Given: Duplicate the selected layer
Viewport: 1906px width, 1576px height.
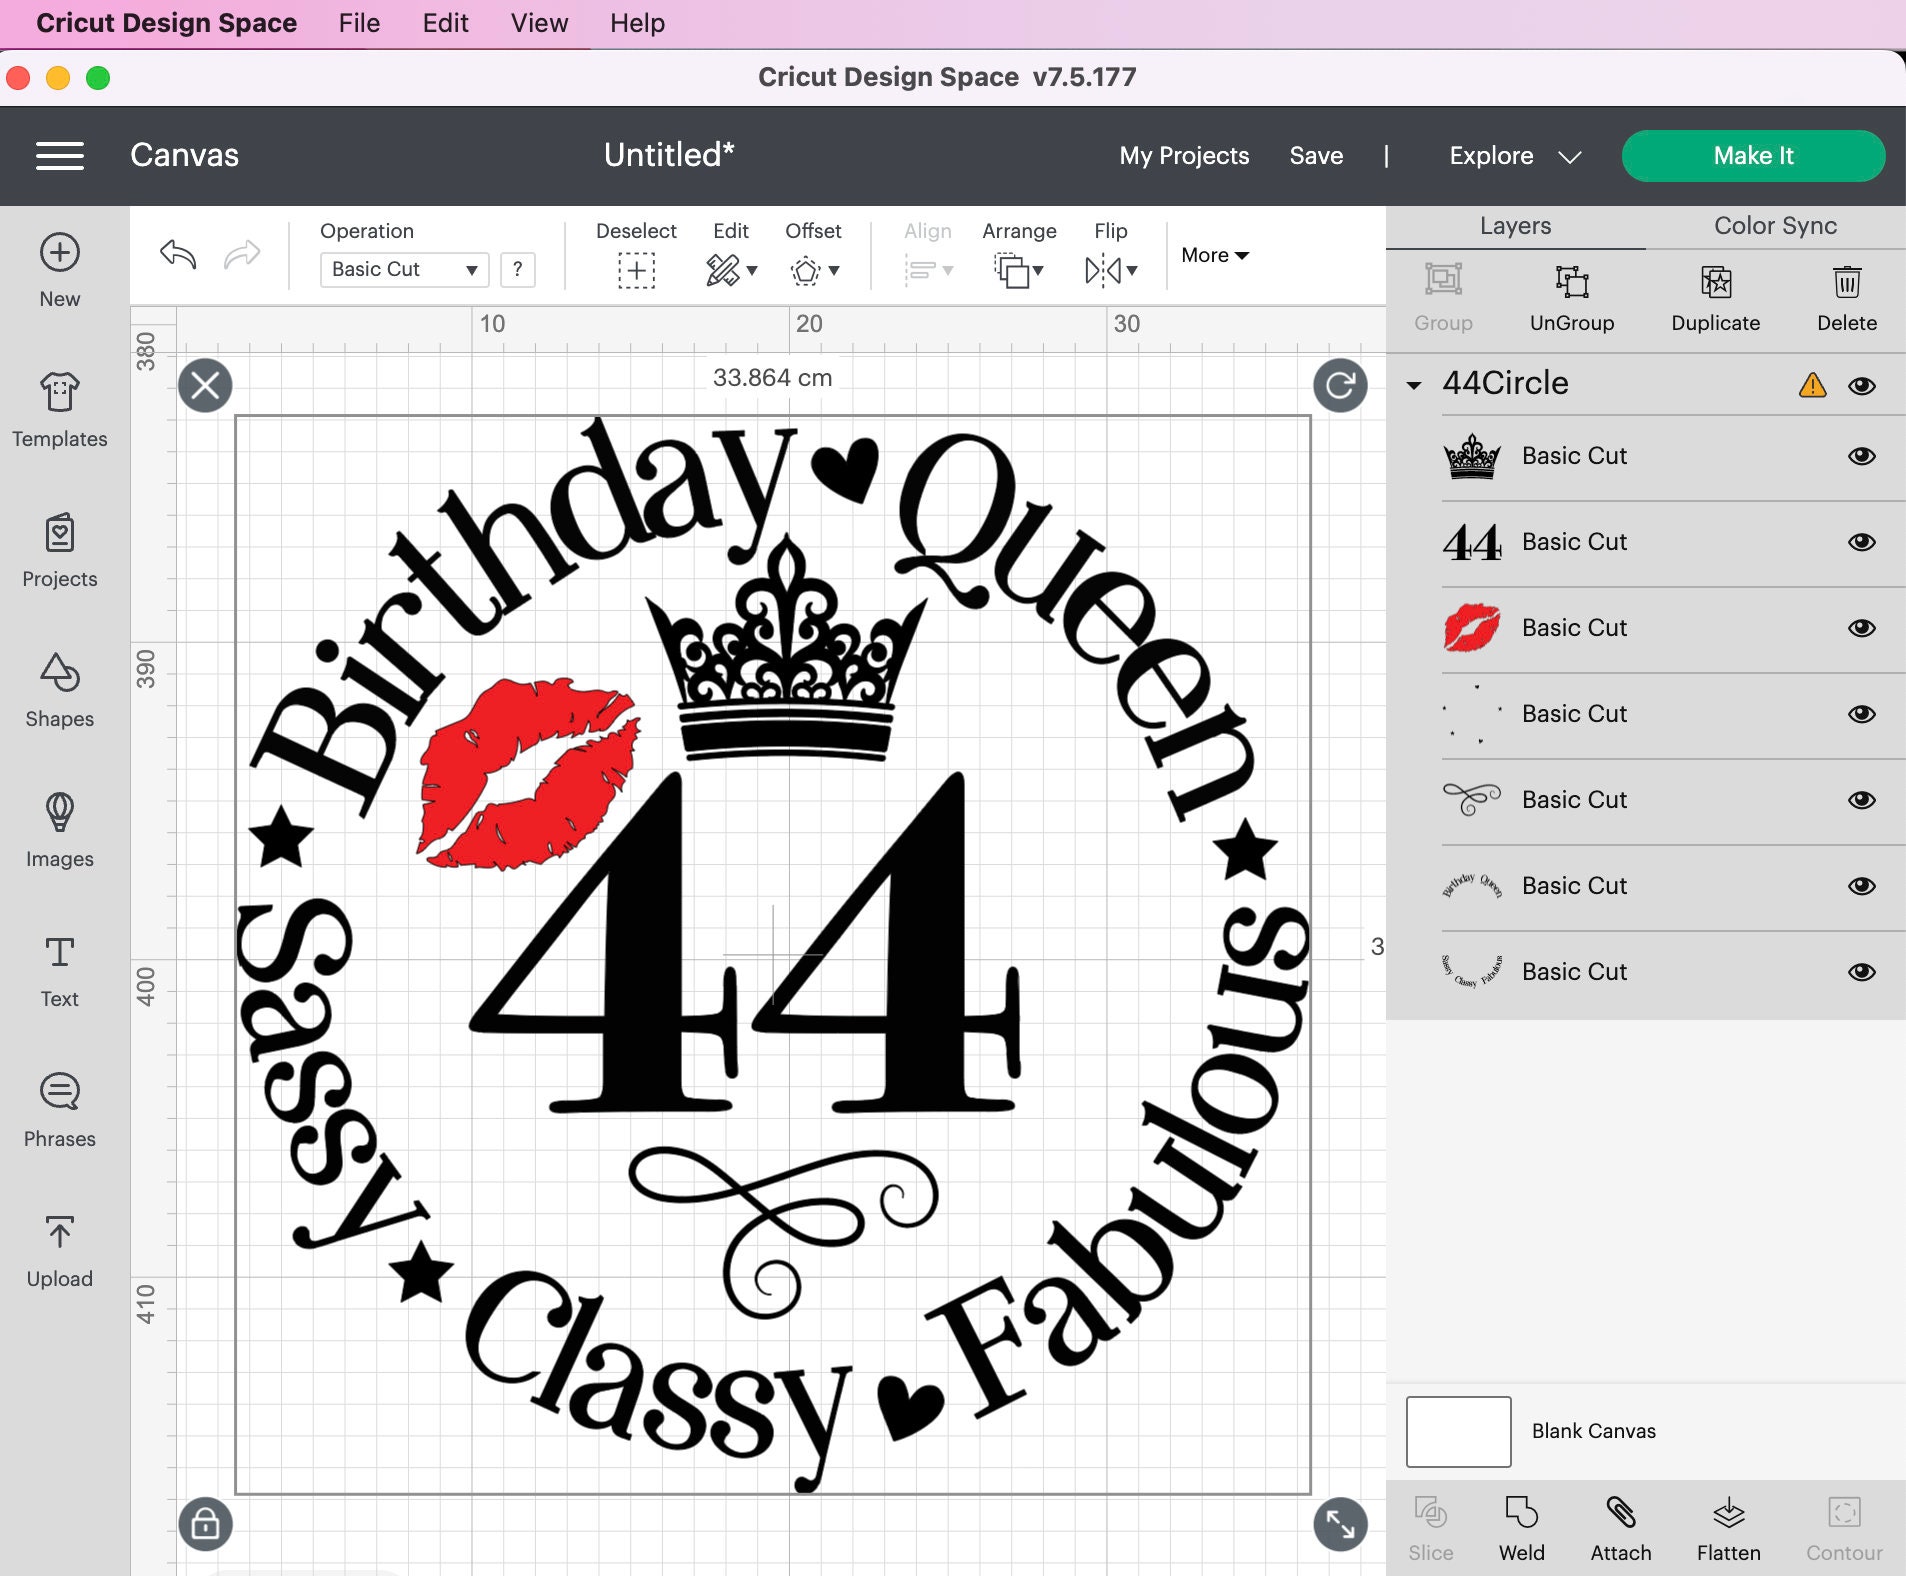Looking at the screenshot, I should 1716,297.
